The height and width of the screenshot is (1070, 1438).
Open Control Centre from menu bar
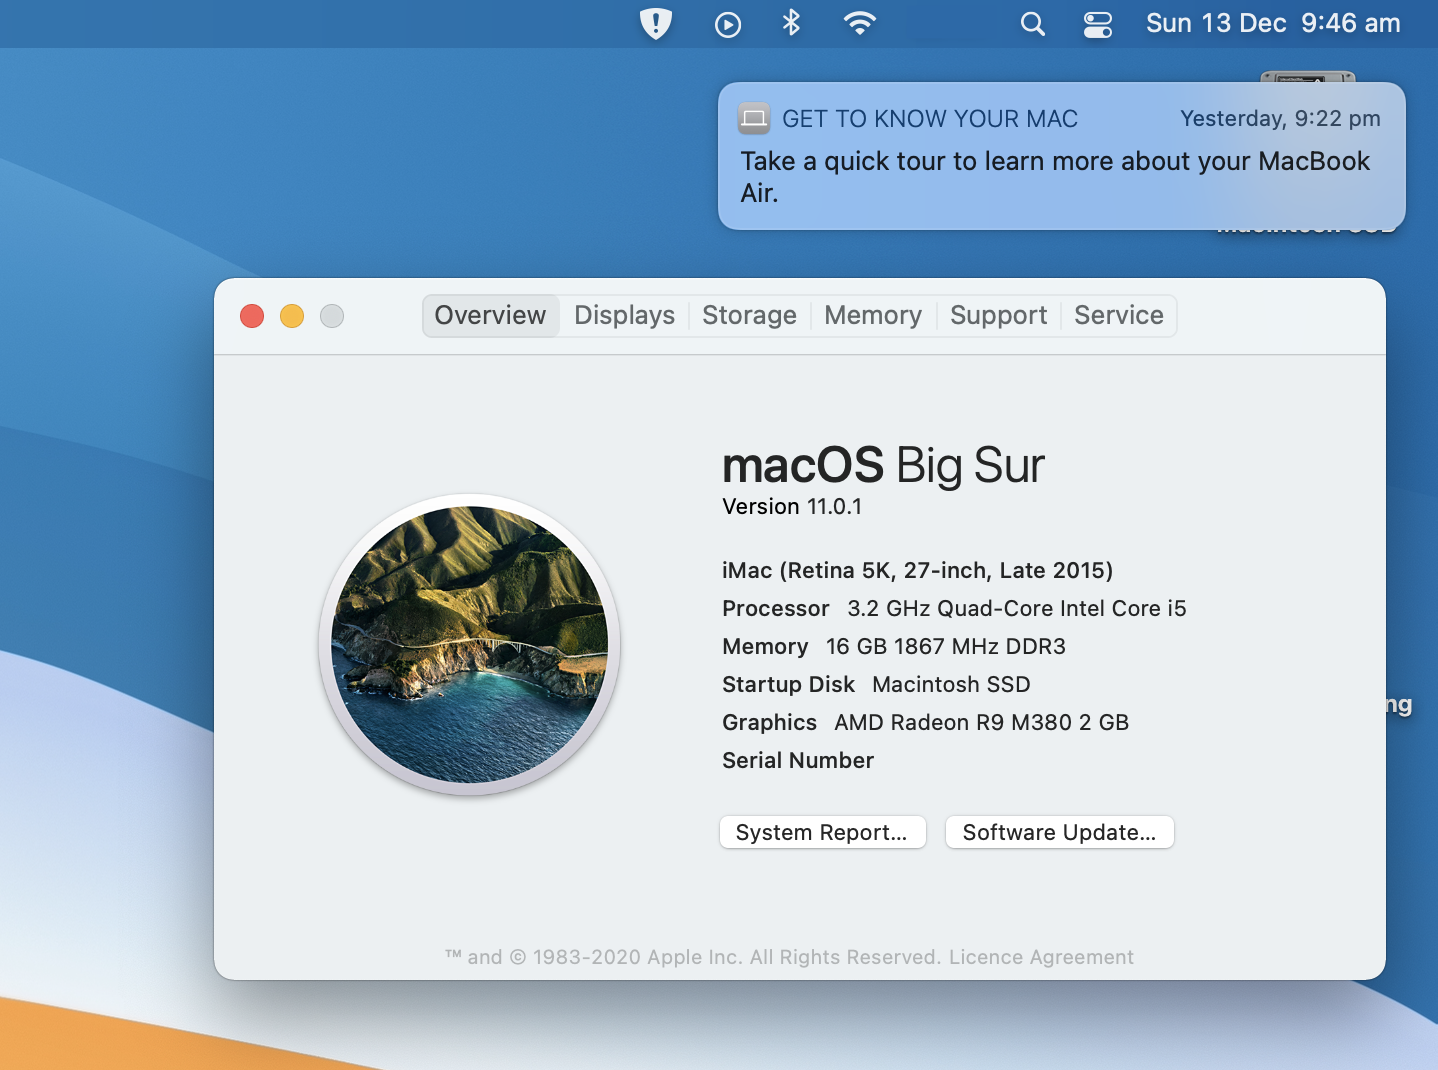coord(1098,24)
